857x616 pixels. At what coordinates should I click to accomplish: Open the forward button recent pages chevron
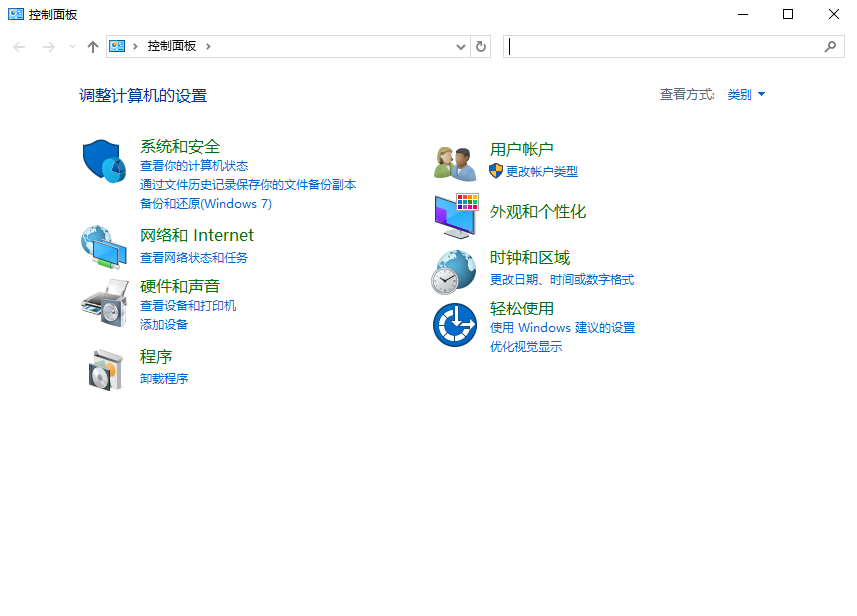[72, 46]
